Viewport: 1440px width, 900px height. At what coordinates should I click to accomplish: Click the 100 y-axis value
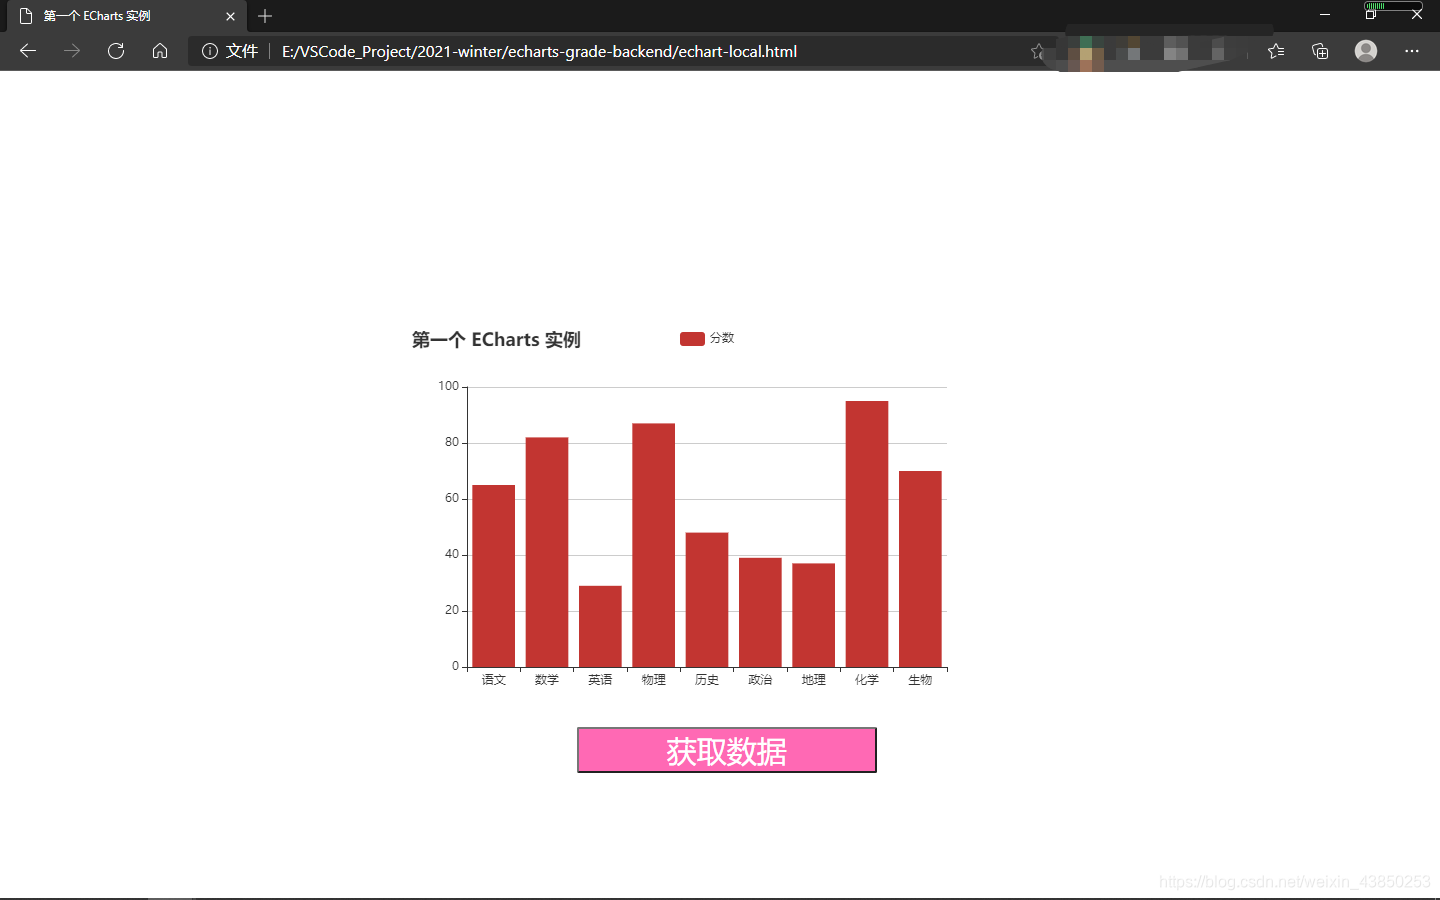click(x=448, y=386)
